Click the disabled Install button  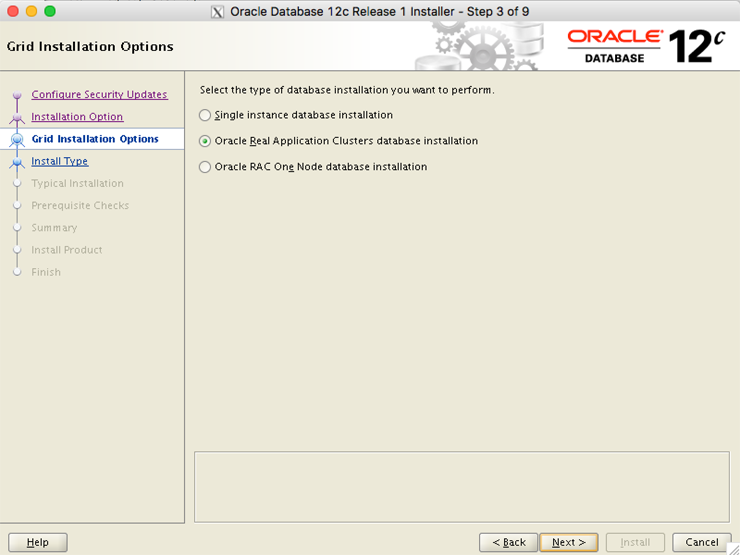click(x=635, y=542)
